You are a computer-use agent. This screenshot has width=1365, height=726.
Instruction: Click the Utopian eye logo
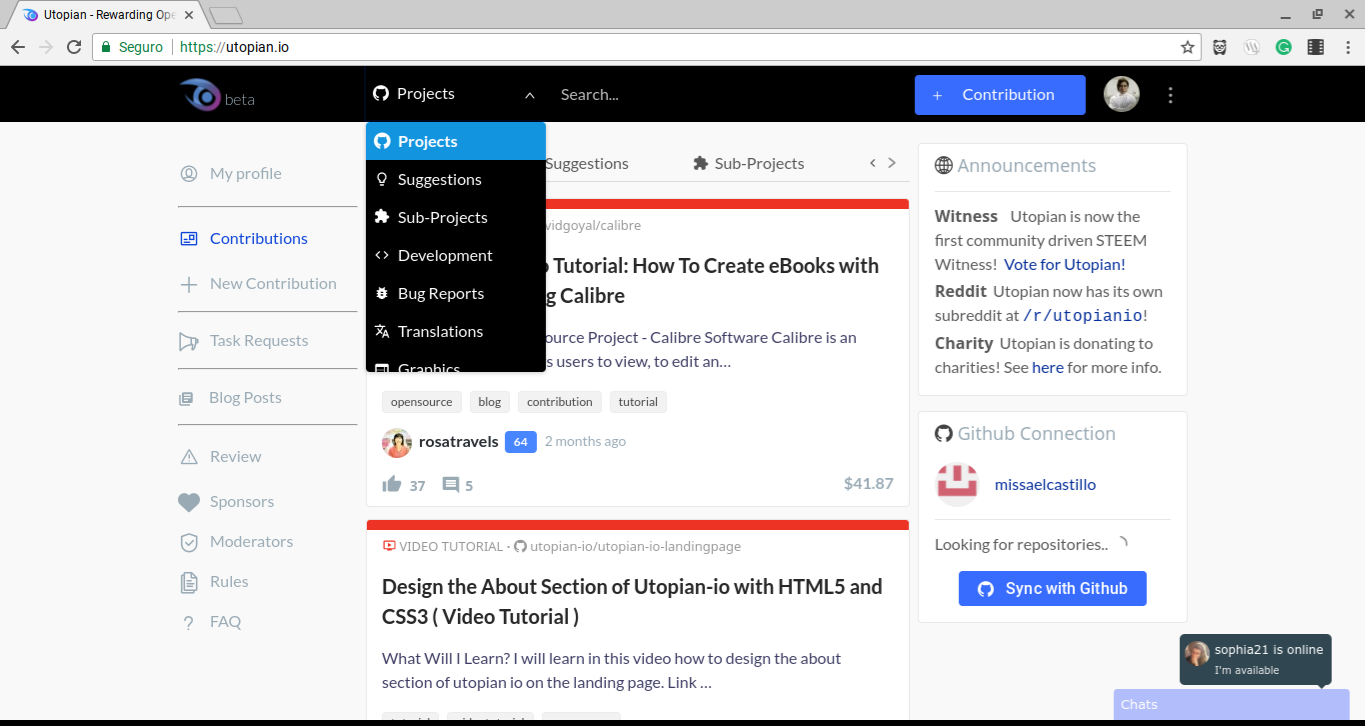201,95
